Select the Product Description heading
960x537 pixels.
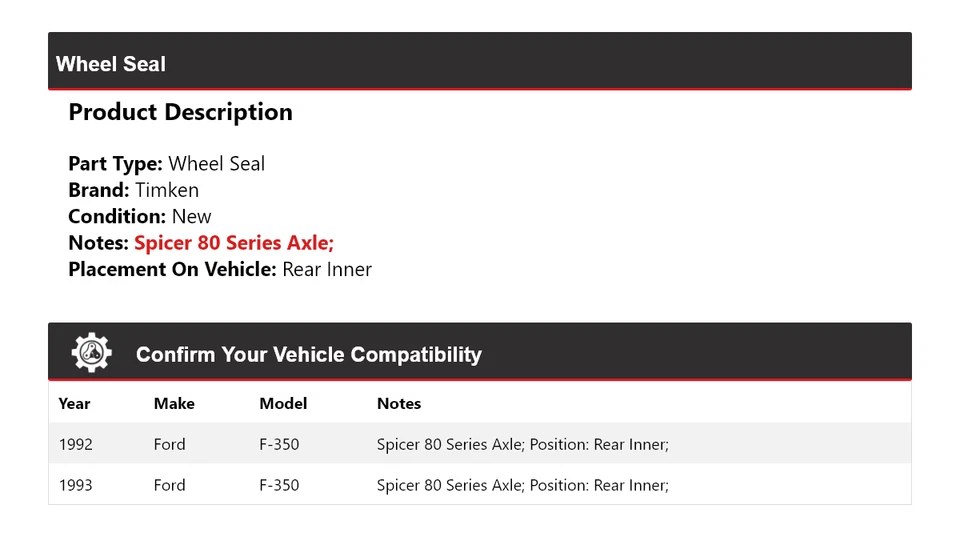pyautogui.click(x=180, y=112)
